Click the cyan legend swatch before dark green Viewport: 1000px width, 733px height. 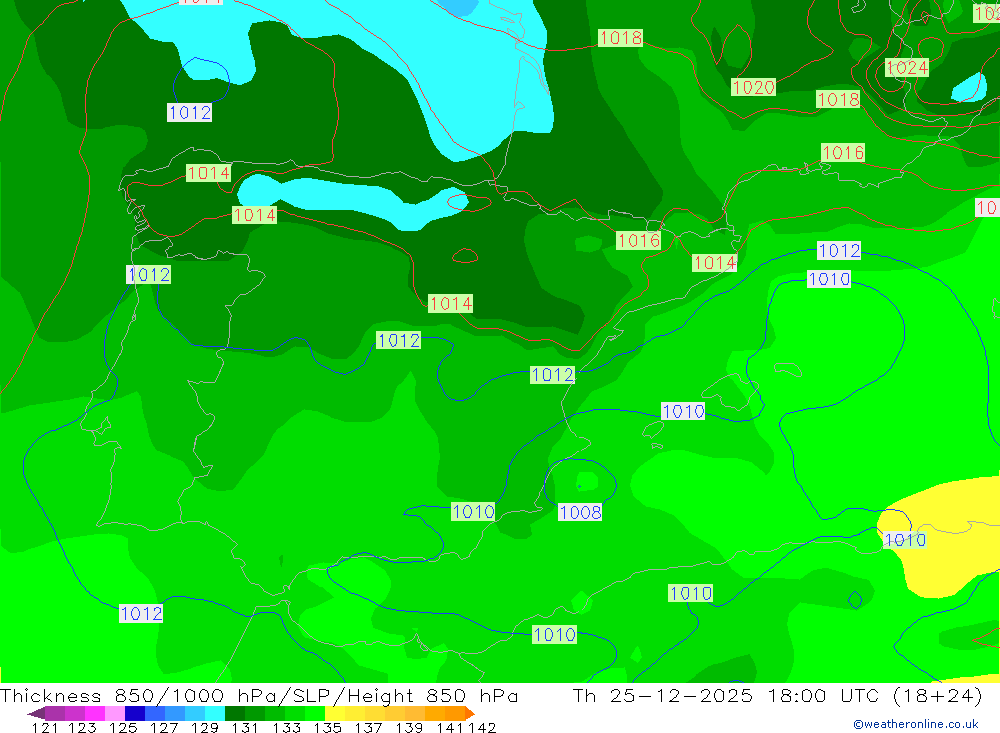point(214,713)
